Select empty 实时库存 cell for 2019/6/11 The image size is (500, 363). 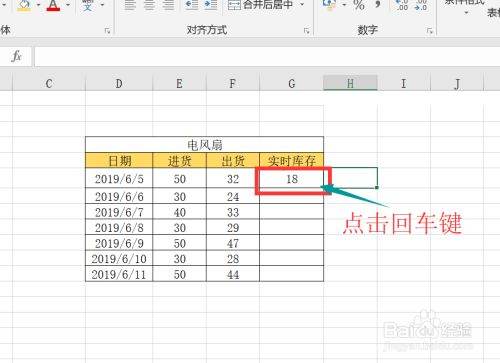point(291,274)
